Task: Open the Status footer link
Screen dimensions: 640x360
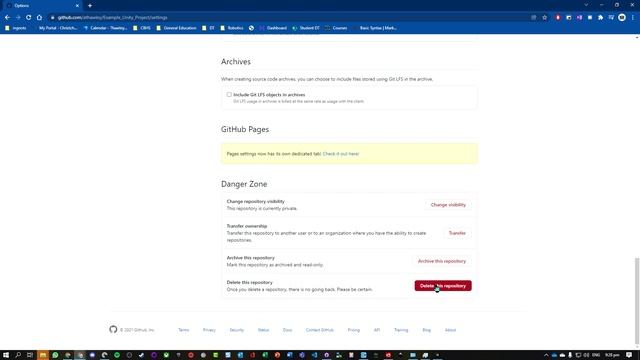Action: tap(263, 330)
